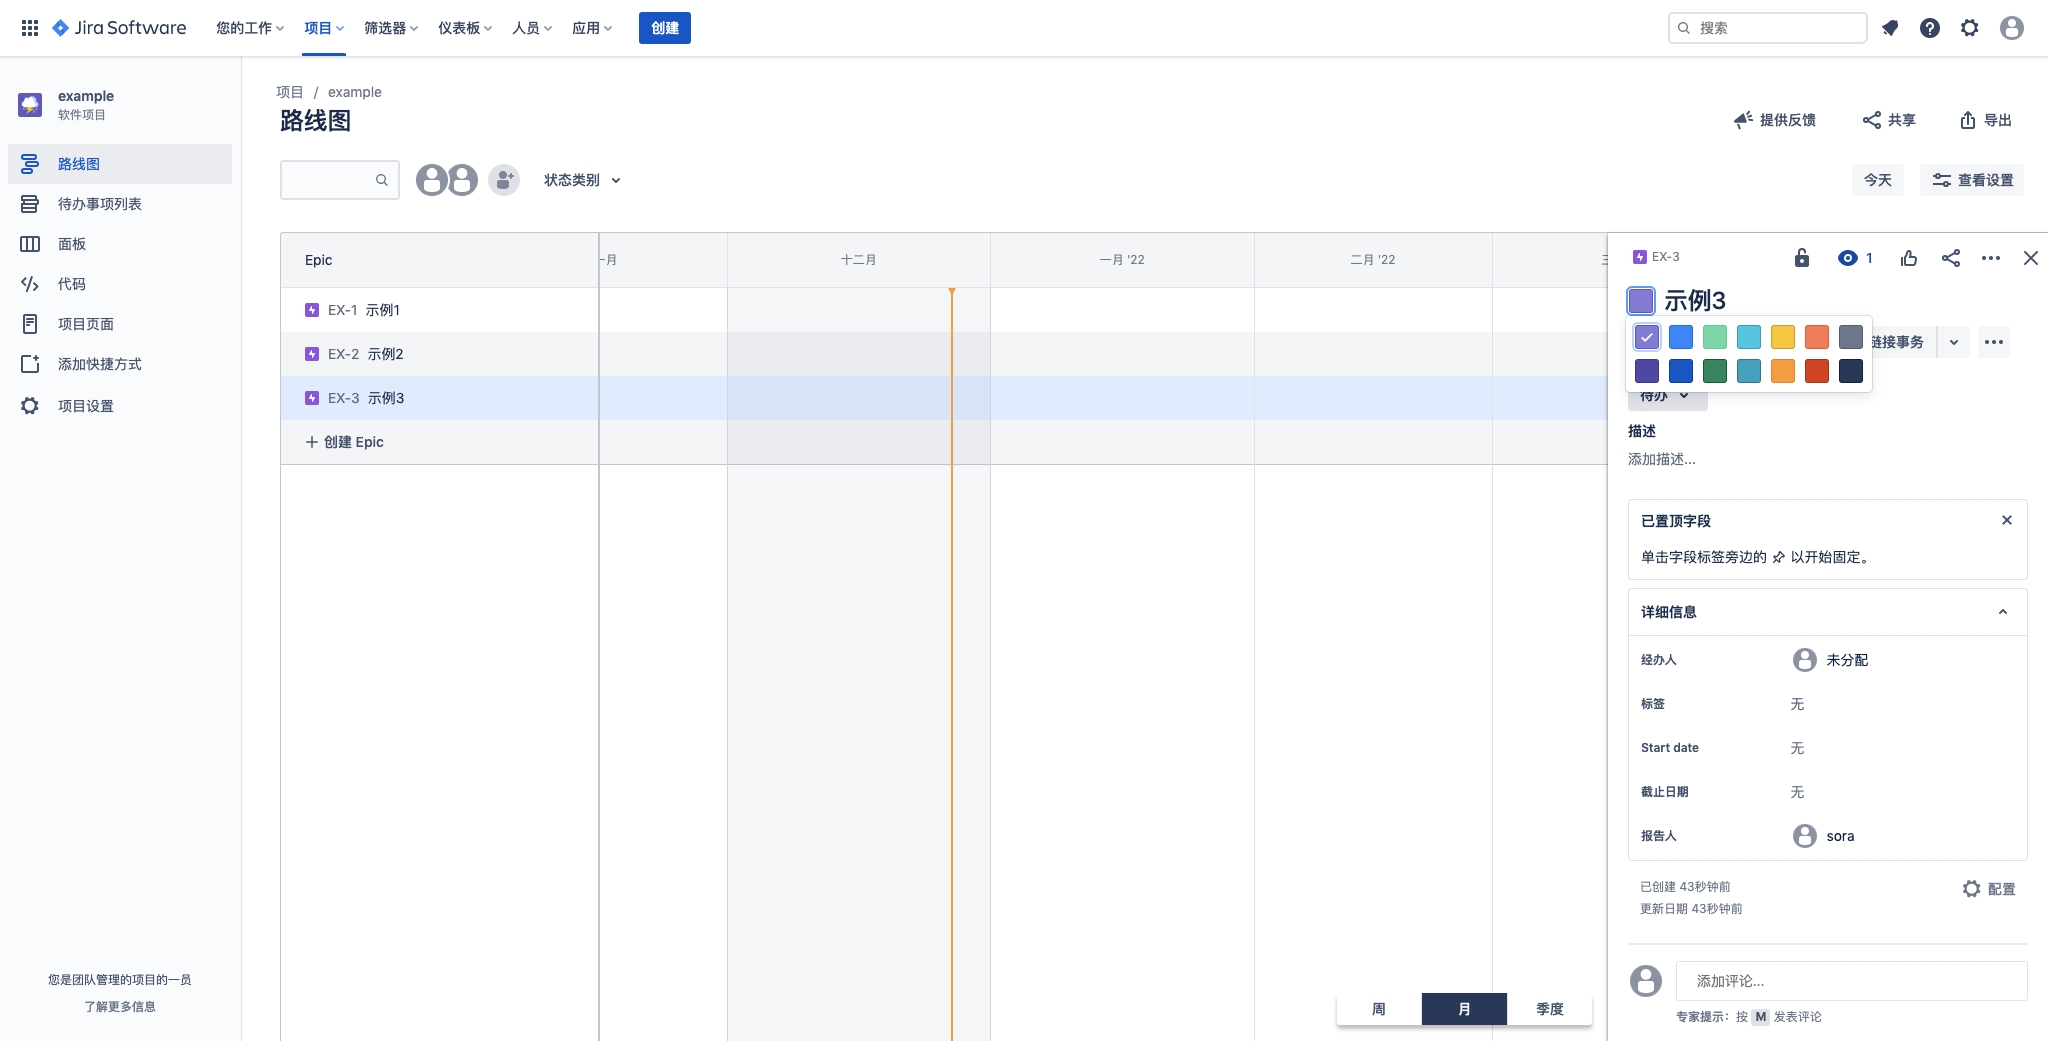2048x1041 pixels.
Task: Open Project settings in the sidebar
Action: pyautogui.click(x=120, y=406)
